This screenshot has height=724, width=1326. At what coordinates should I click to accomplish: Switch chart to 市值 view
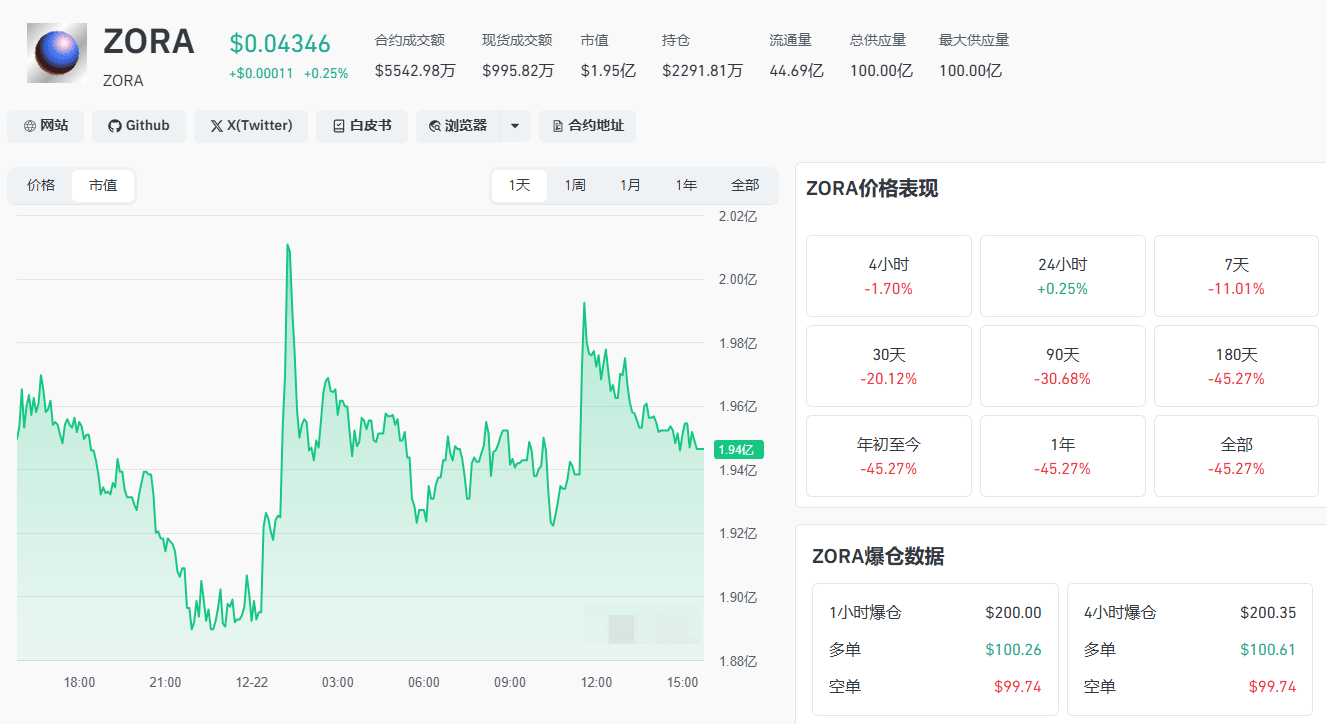coord(103,186)
